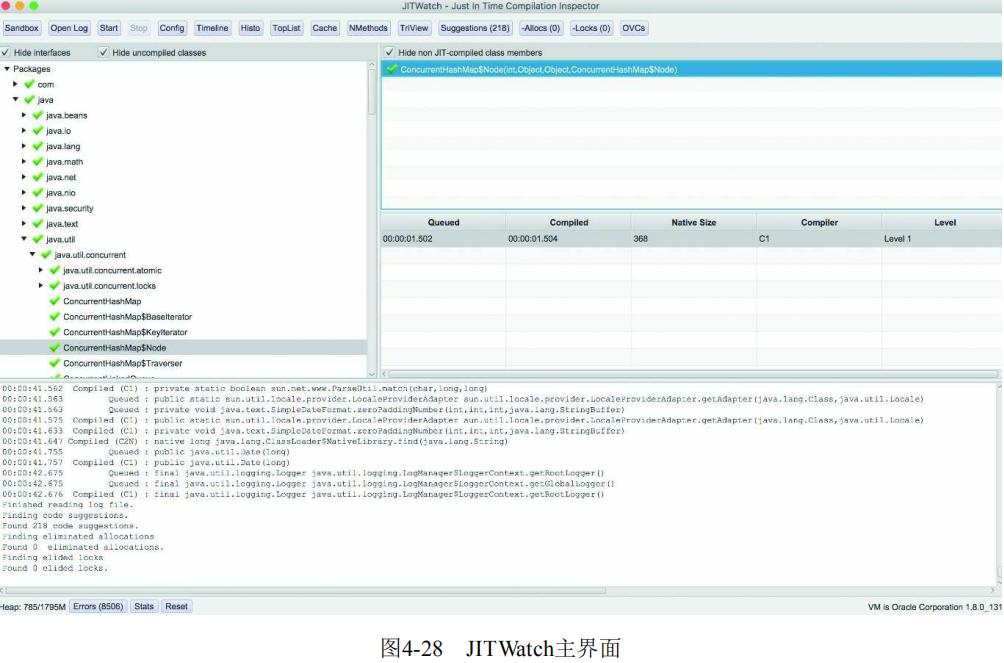
Task: Click the Reset button
Action: [x=175, y=606]
